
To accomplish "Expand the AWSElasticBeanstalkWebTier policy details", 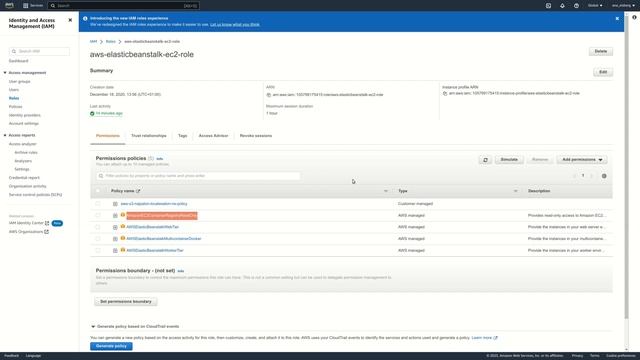I will click(115, 227).
